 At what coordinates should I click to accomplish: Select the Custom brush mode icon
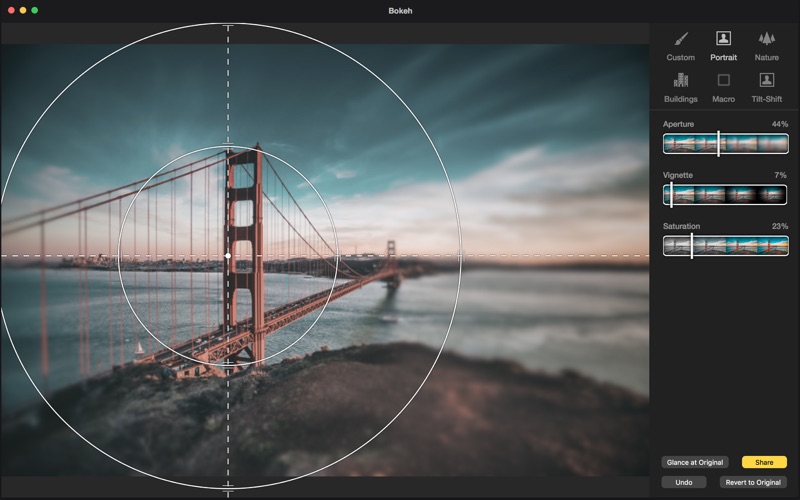[x=680, y=39]
